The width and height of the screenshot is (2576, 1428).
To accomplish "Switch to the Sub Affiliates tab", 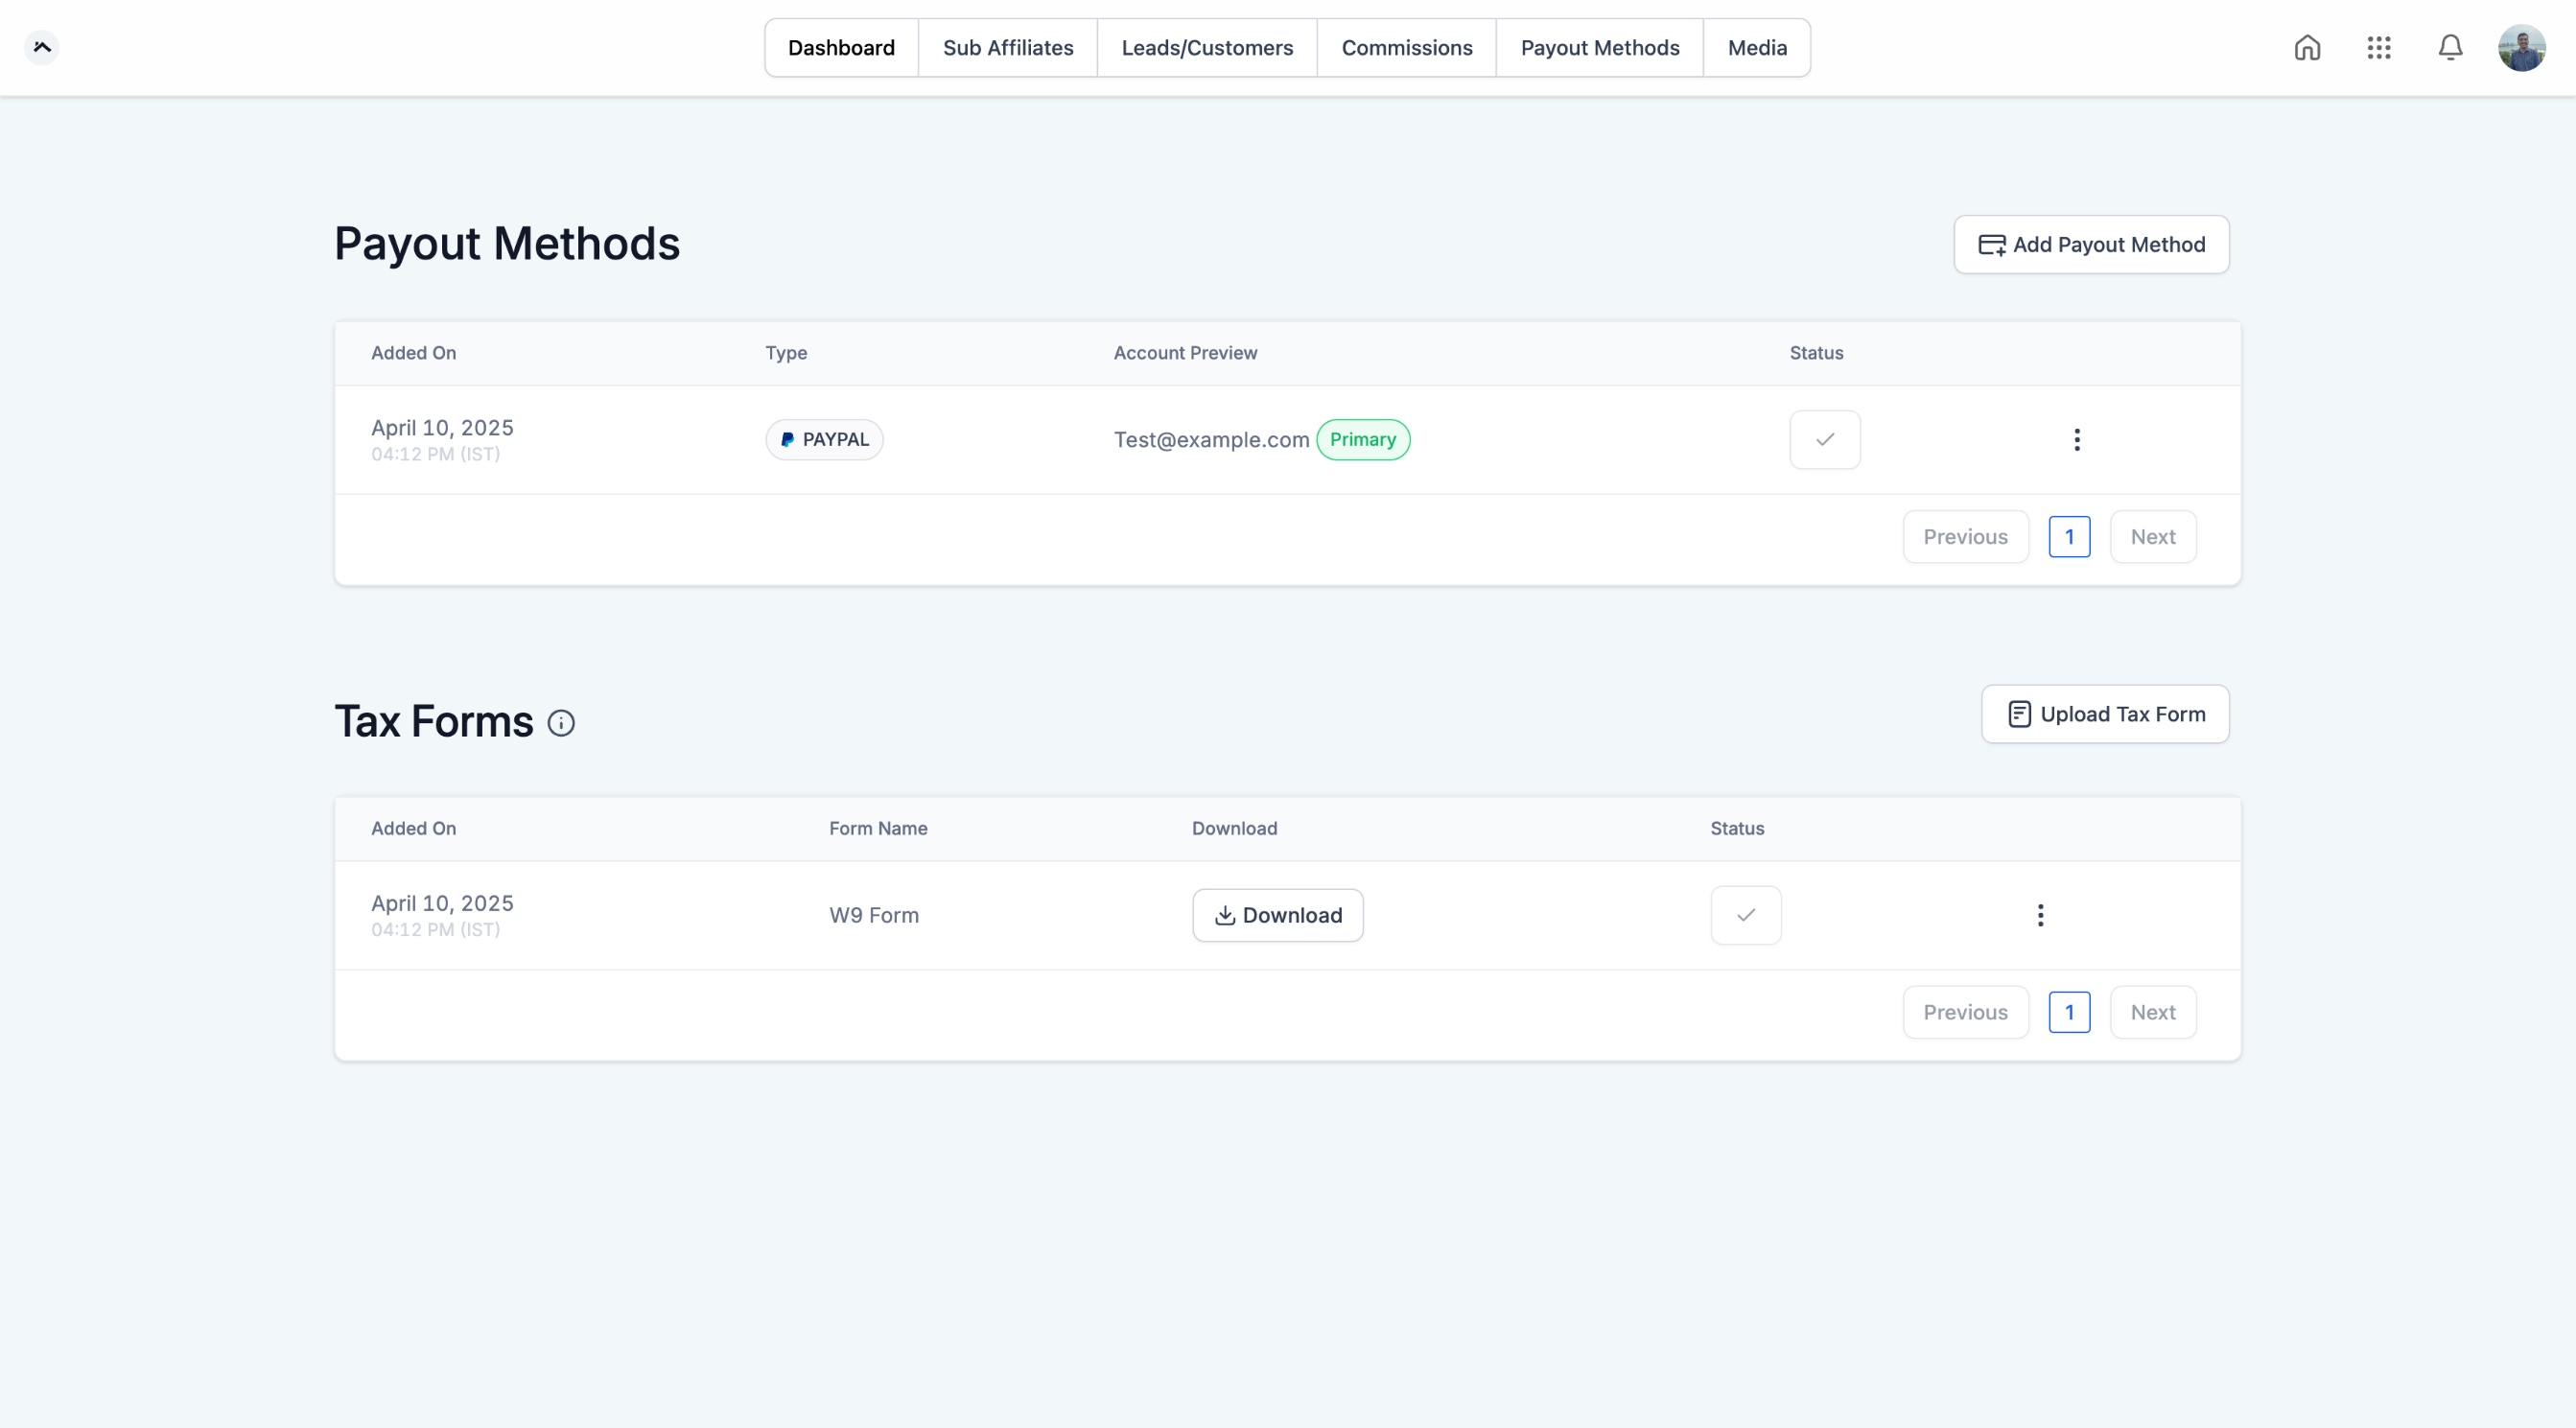I will [1008, 48].
